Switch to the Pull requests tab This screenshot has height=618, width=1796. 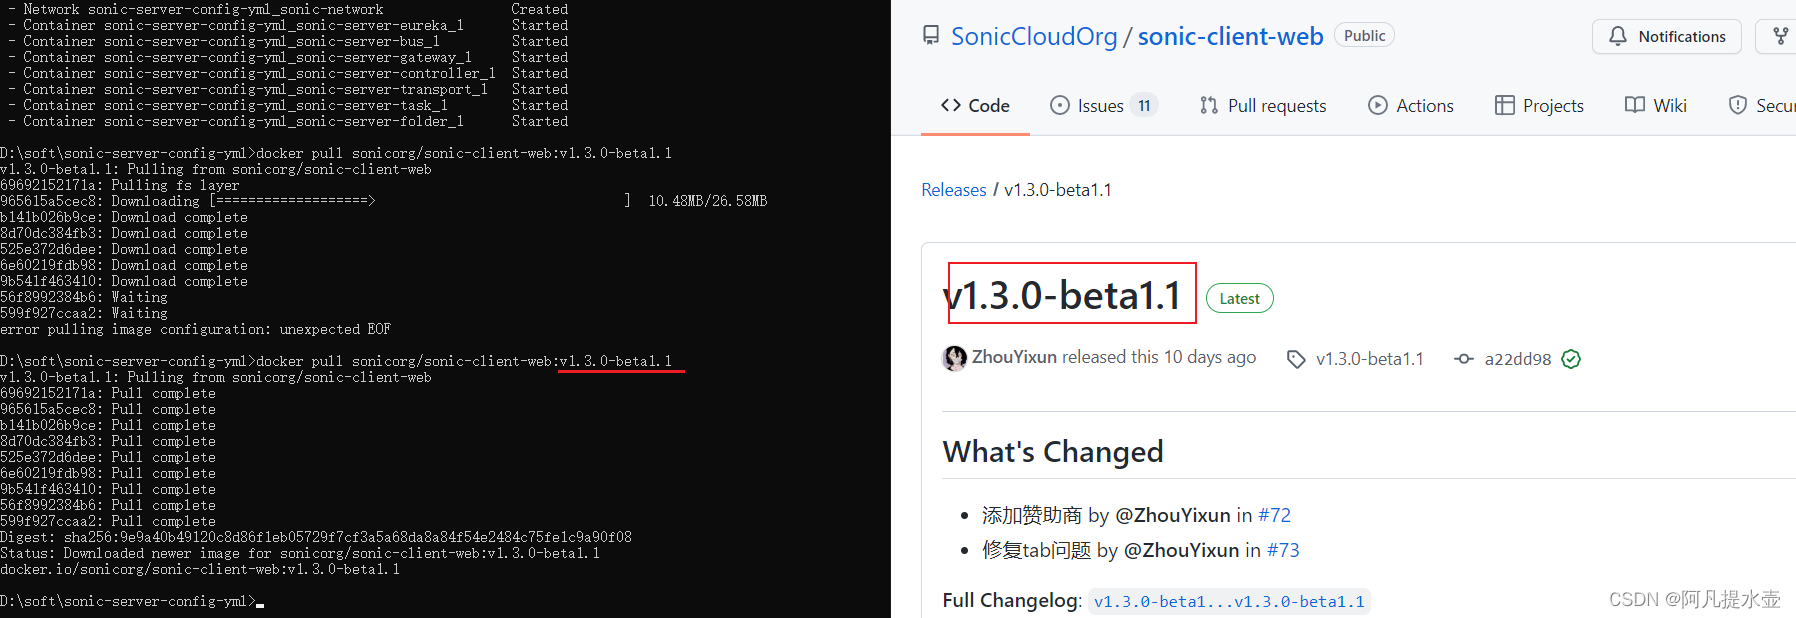coord(1263,105)
